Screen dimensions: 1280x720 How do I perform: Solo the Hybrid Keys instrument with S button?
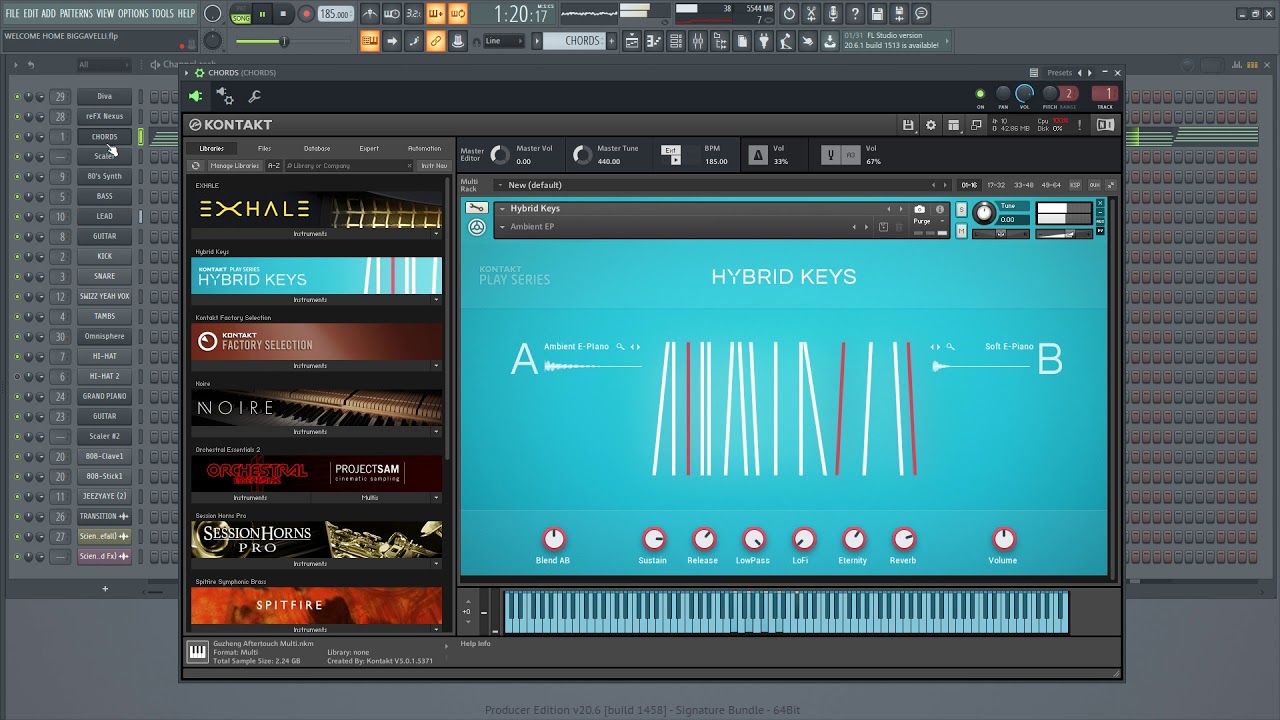tap(962, 209)
